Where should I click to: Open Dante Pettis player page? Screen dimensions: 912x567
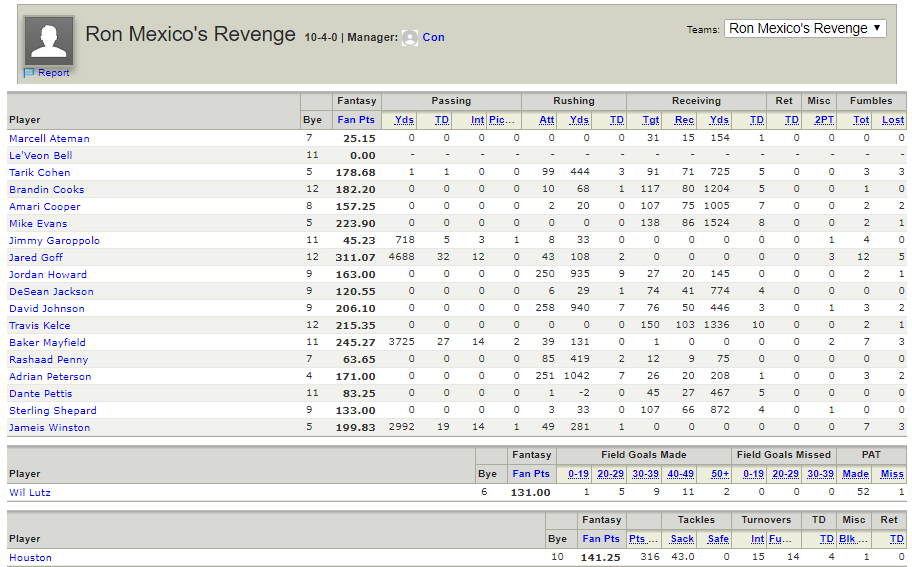(41, 393)
